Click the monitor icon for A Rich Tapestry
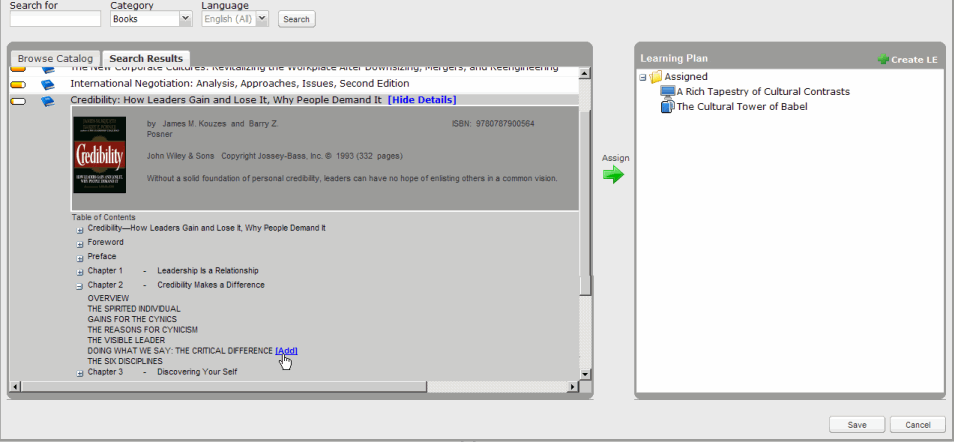954x442 pixels. (668, 92)
